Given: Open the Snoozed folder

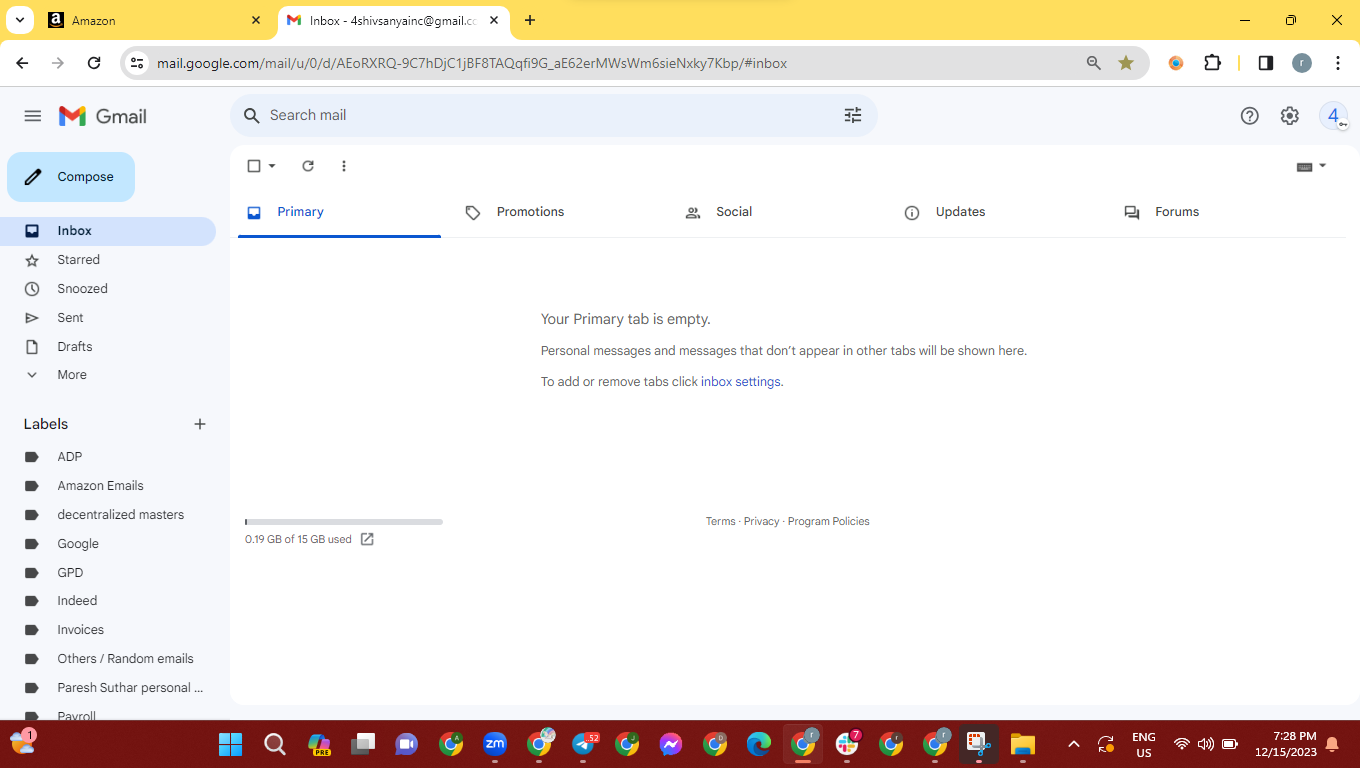Looking at the screenshot, I should [108, 289].
